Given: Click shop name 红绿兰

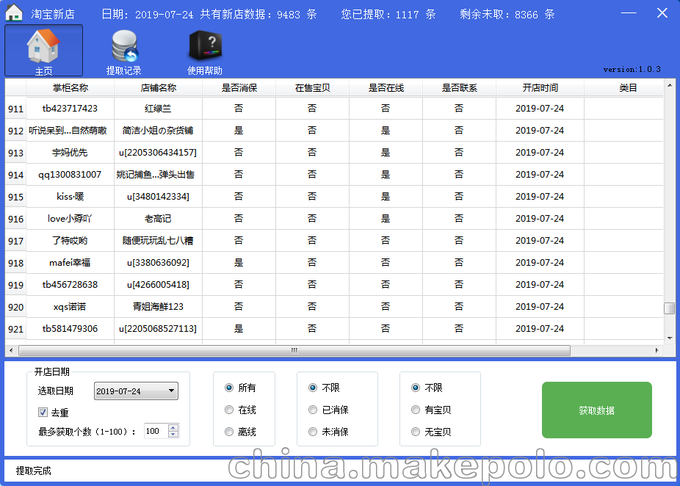Looking at the screenshot, I should [x=158, y=108].
